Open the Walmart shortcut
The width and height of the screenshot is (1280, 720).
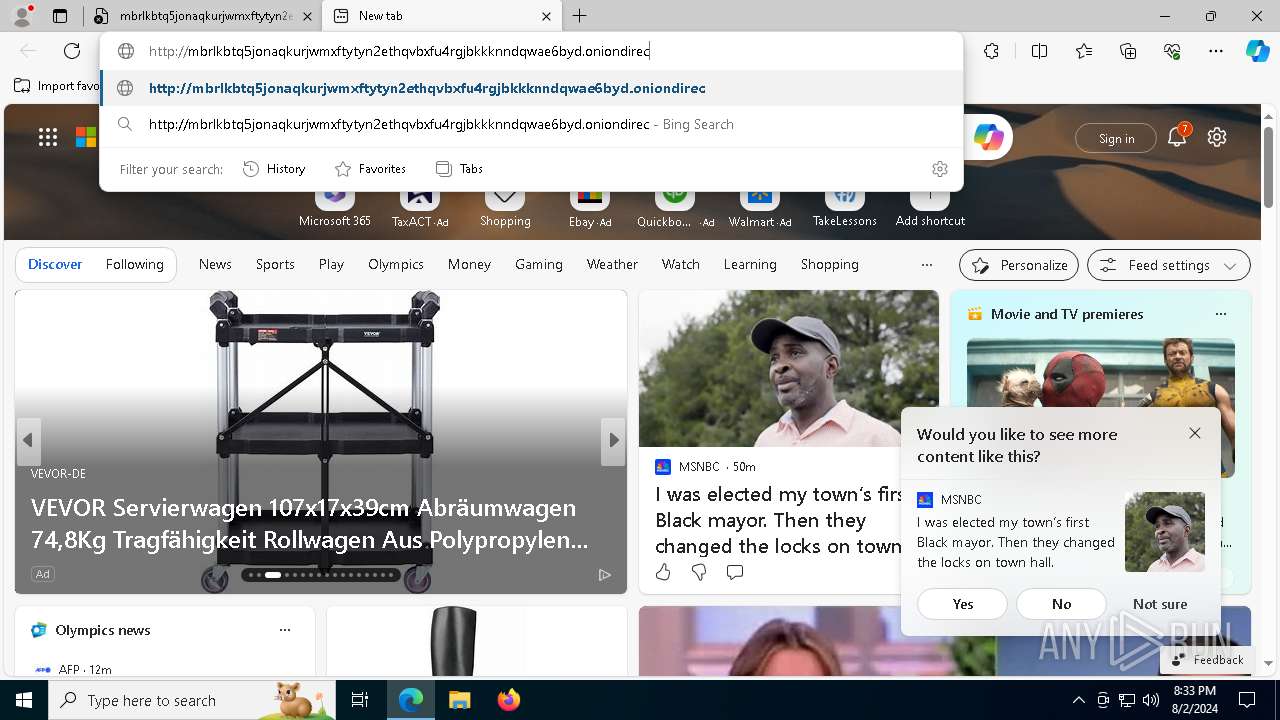(760, 208)
